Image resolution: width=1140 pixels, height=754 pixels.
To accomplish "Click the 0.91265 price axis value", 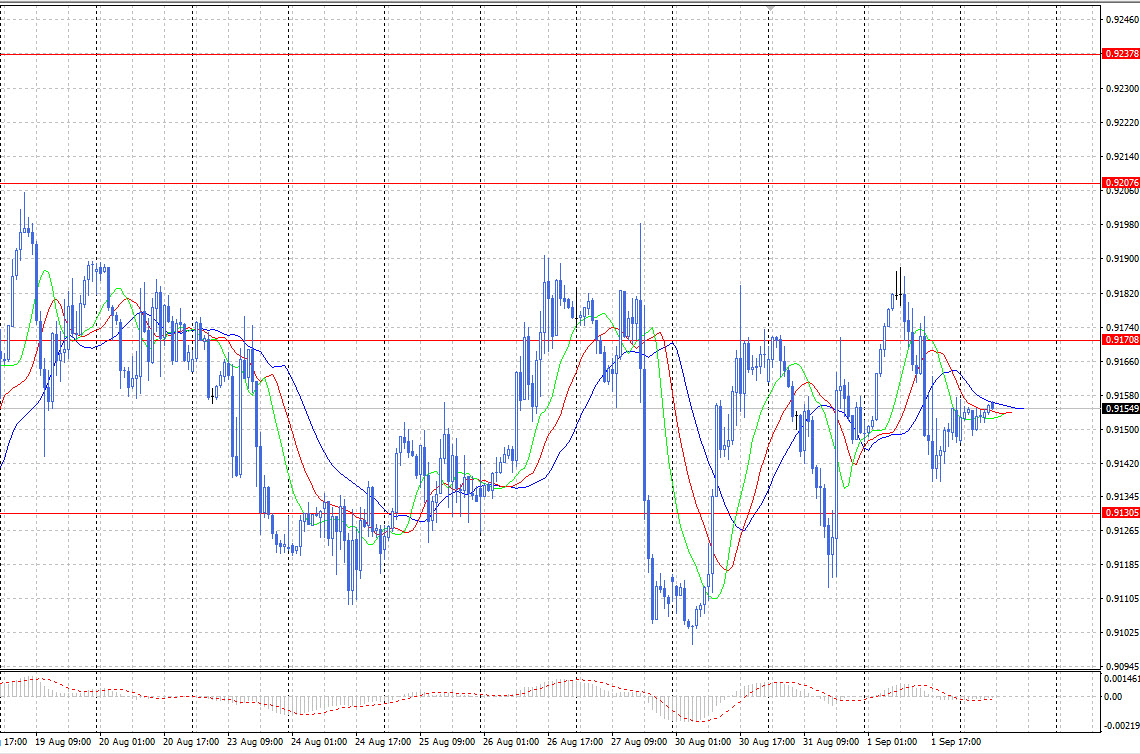I will 1122,532.
